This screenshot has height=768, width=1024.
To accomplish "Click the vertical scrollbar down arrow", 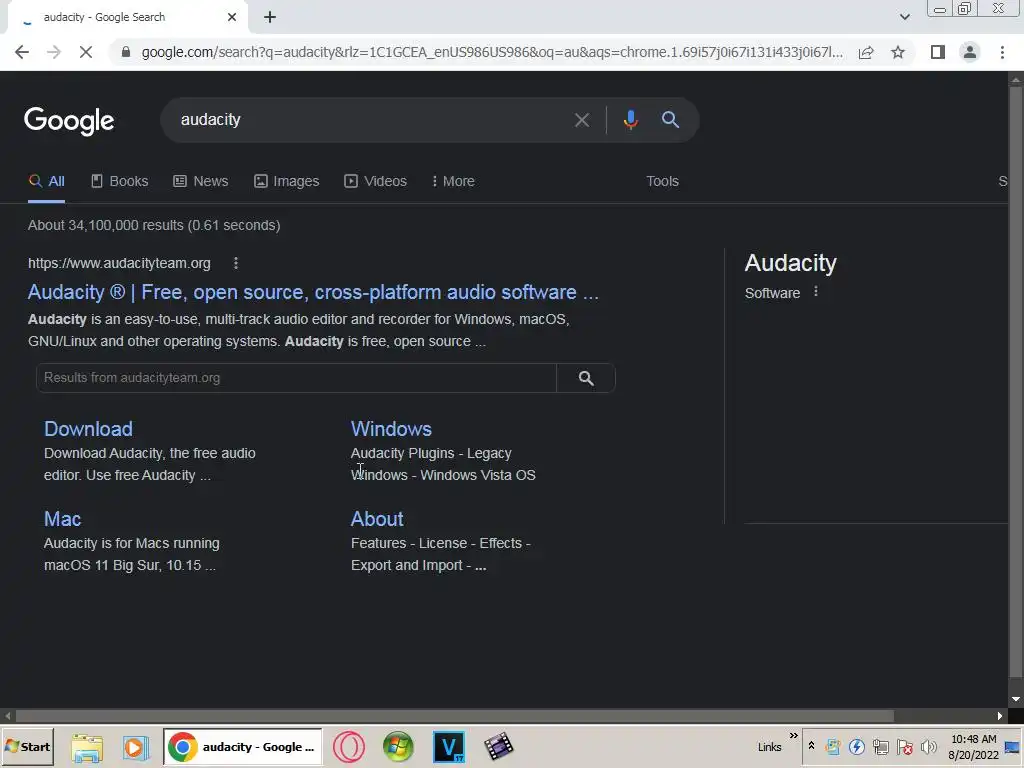I will tap(1016, 699).
